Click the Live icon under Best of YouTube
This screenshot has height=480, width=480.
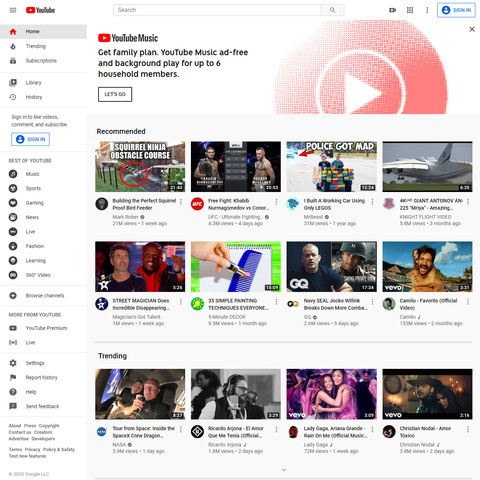[13, 232]
